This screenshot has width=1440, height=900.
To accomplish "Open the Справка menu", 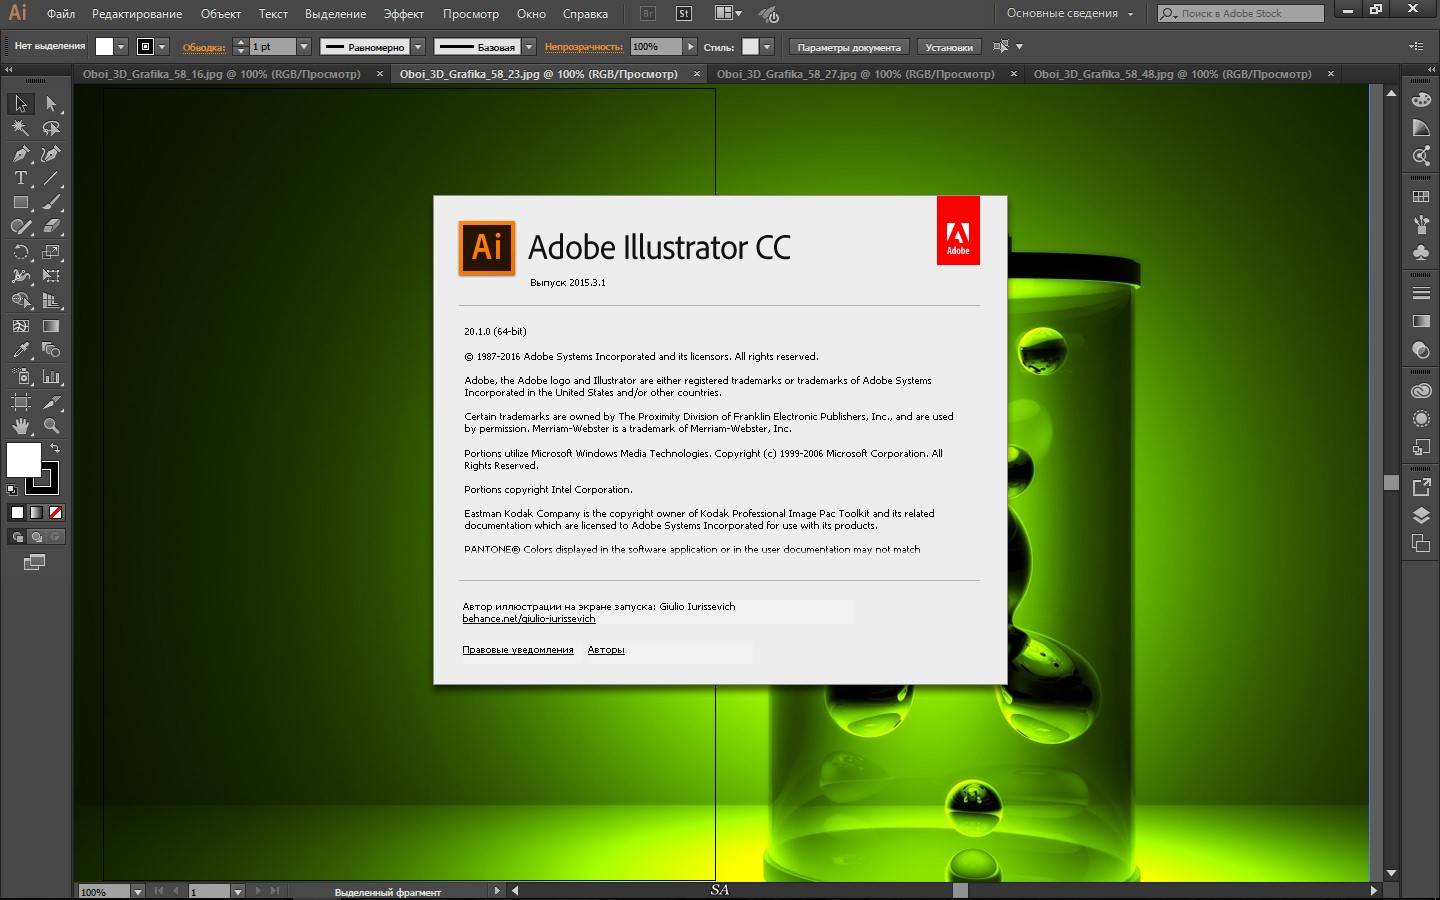I will click(585, 14).
